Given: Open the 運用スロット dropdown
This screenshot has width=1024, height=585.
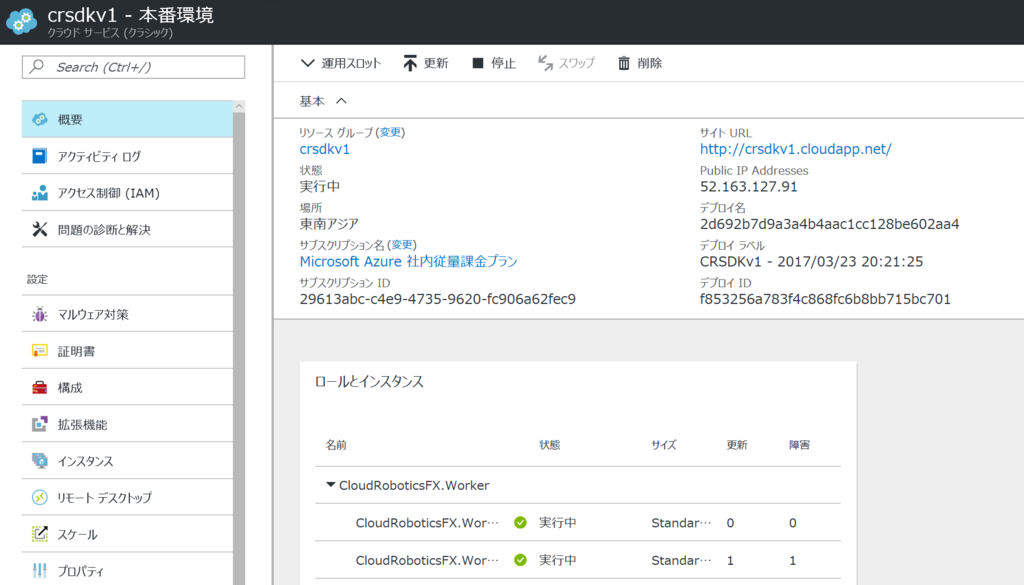Looking at the screenshot, I should click(x=341, y=63).
